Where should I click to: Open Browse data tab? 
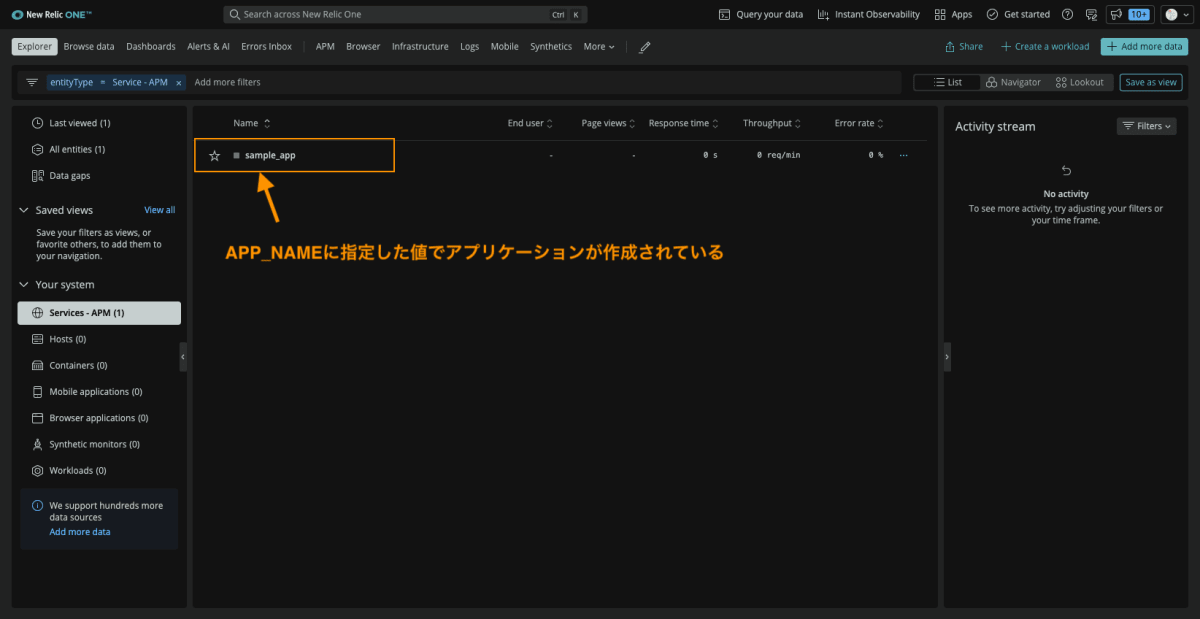point(89,47)
